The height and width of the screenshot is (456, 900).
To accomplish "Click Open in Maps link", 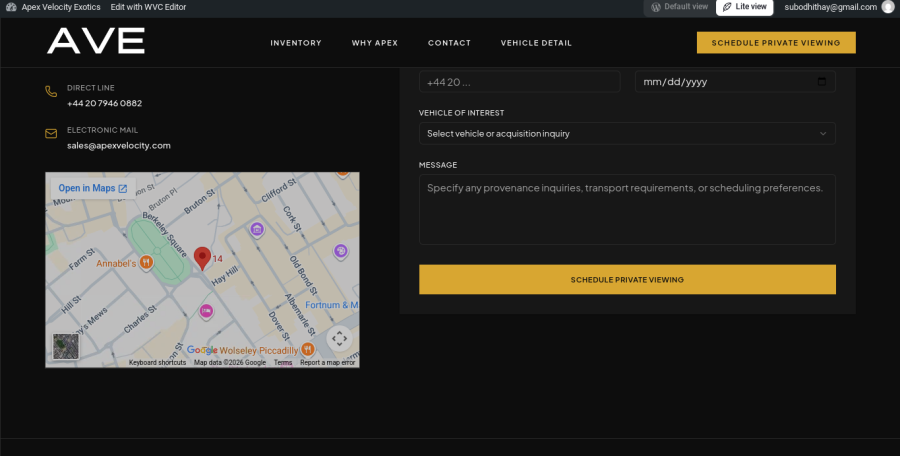I will coord(93,188).
